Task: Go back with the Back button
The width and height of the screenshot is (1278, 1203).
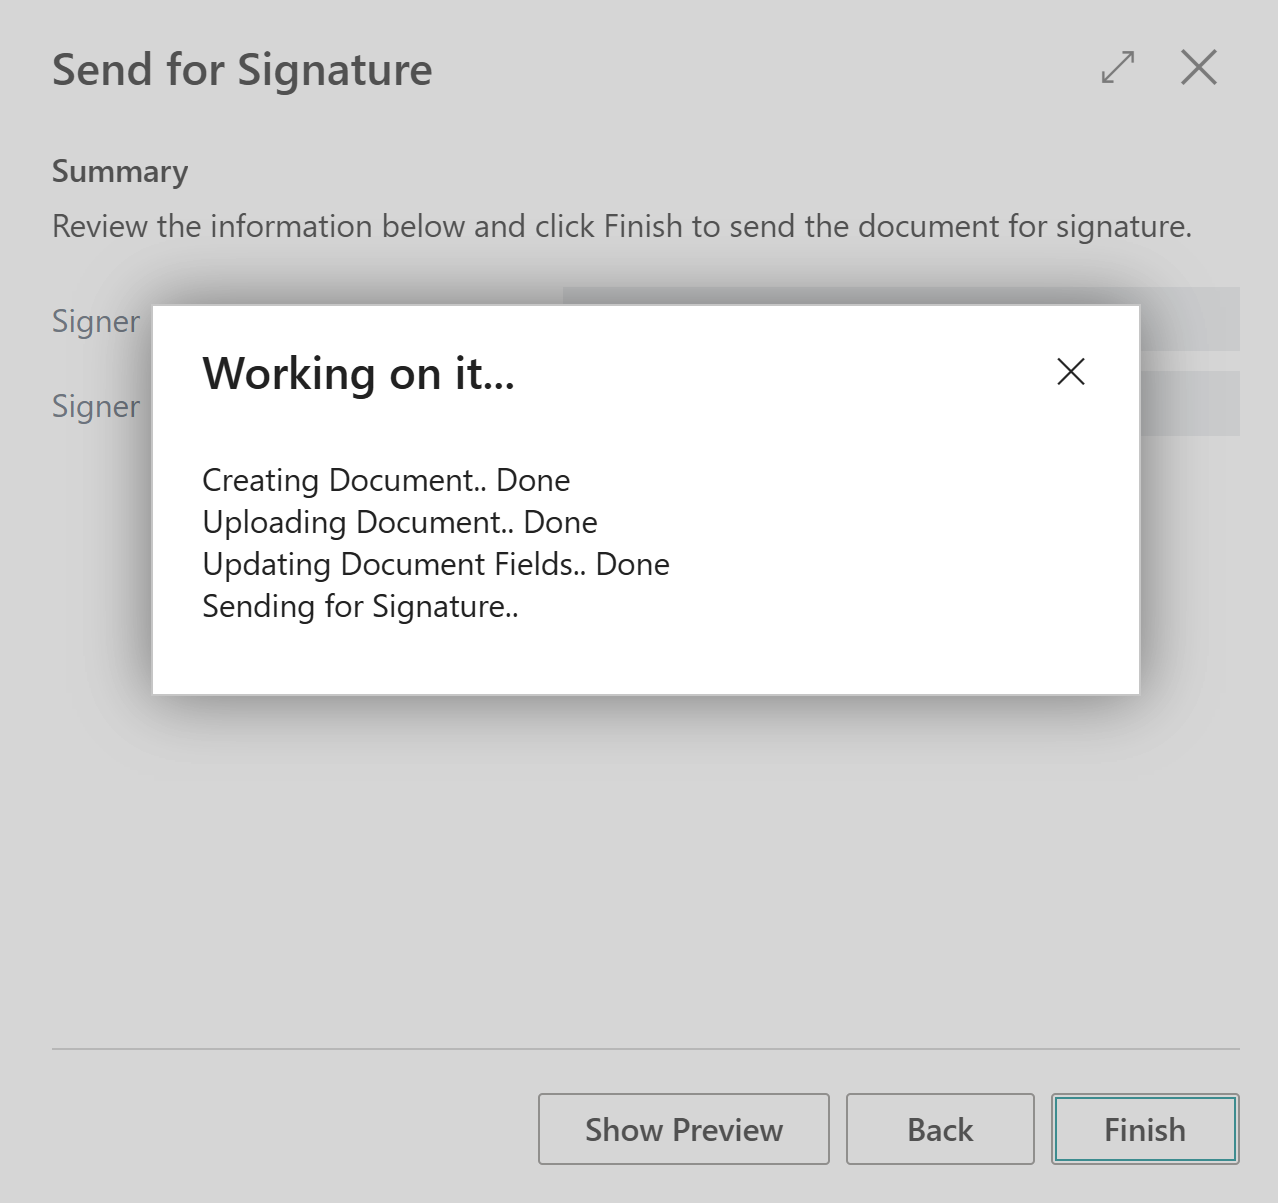Action: click(940, 1129)
